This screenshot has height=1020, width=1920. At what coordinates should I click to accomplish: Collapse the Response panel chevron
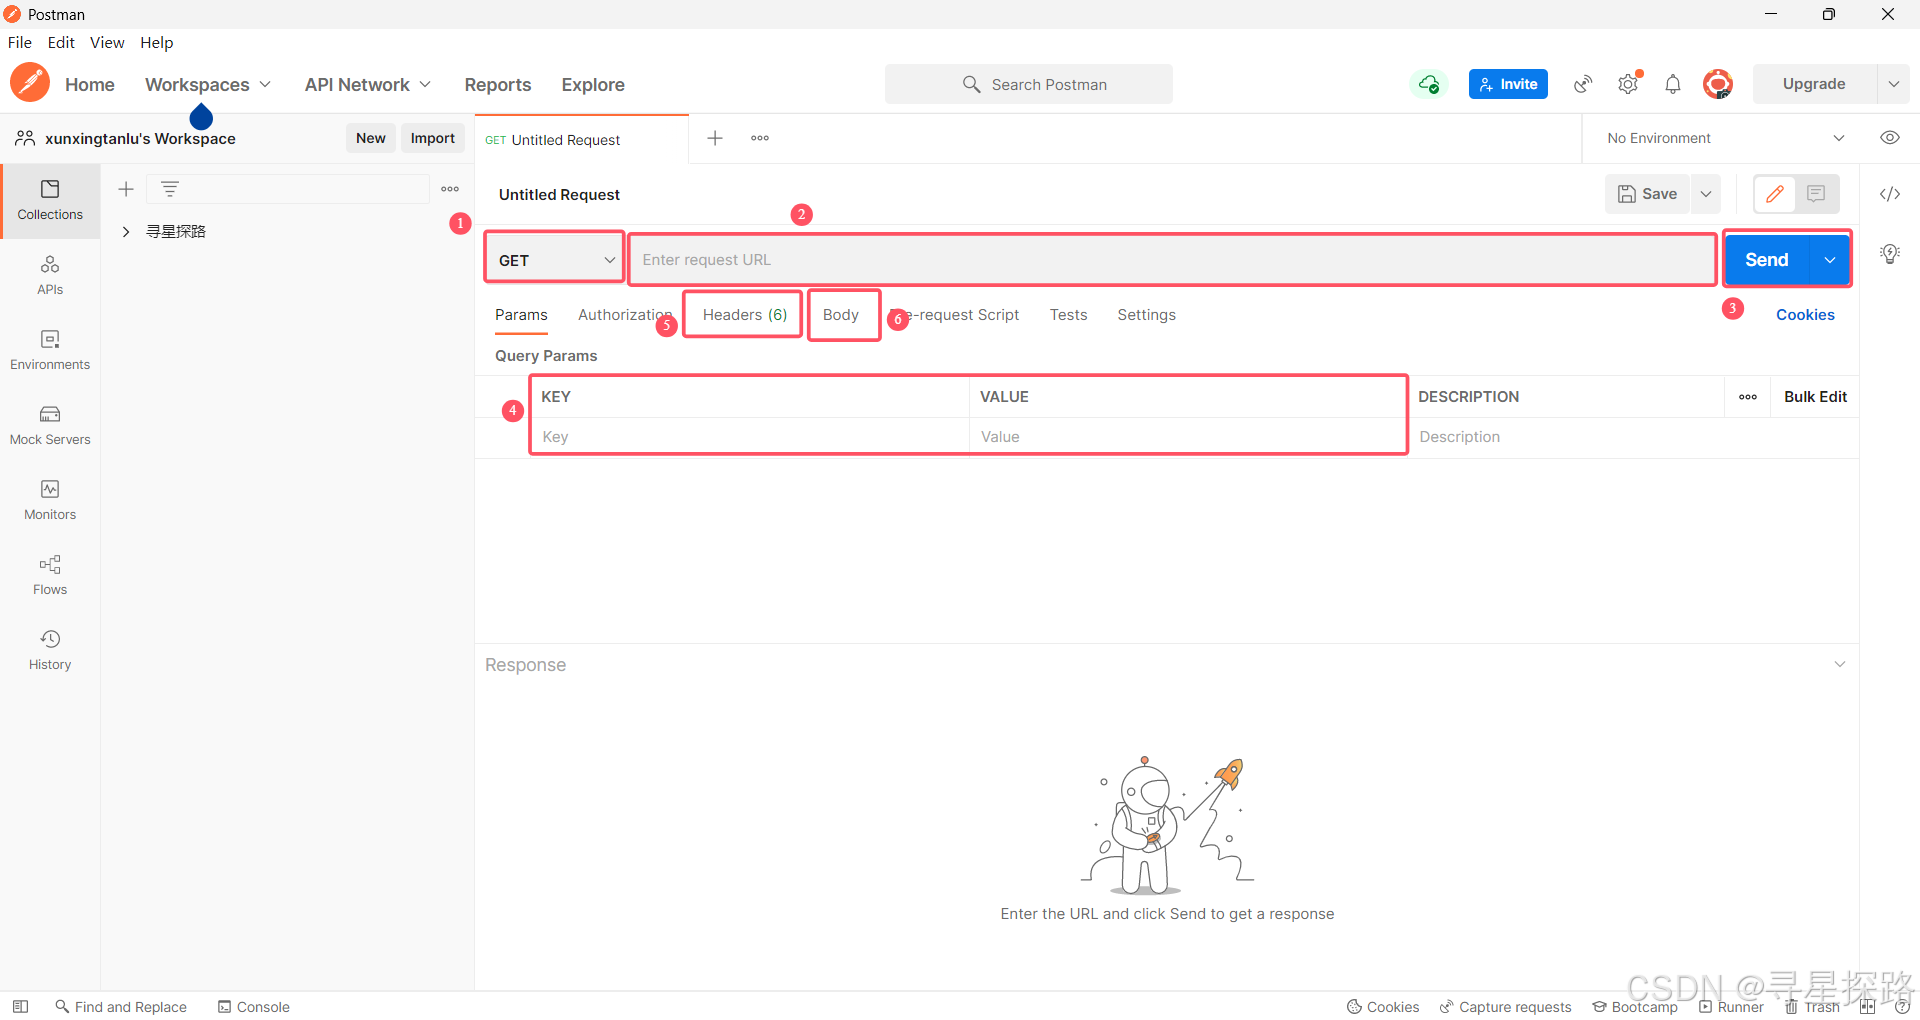coord(1840,664)
